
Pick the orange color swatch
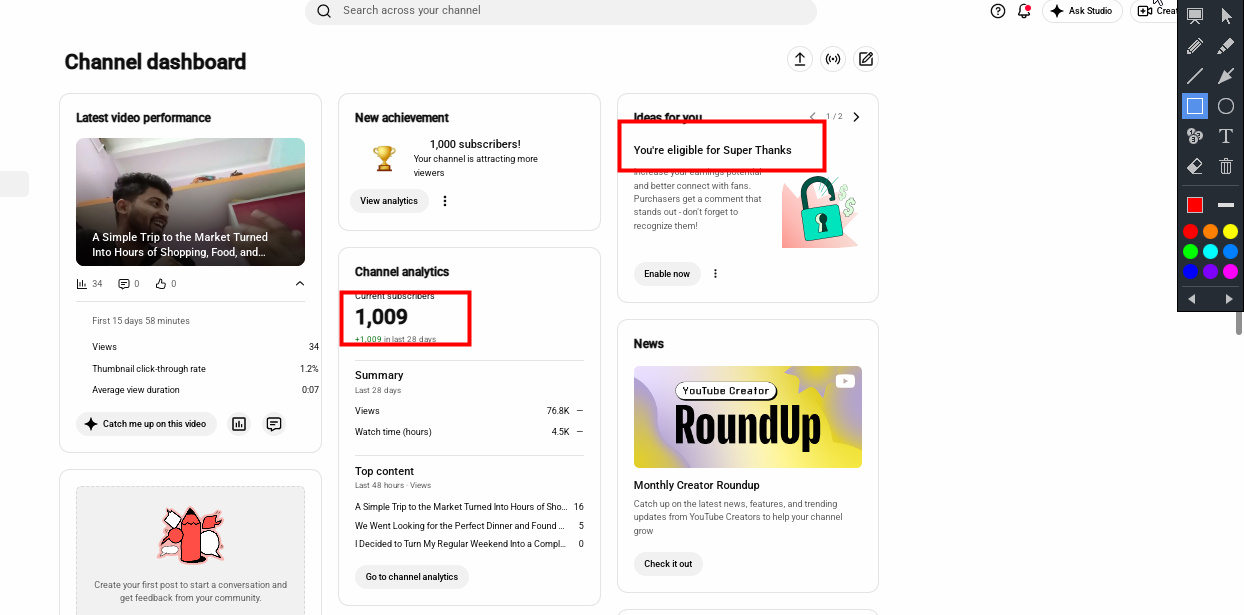click(x=1210, y=232)
